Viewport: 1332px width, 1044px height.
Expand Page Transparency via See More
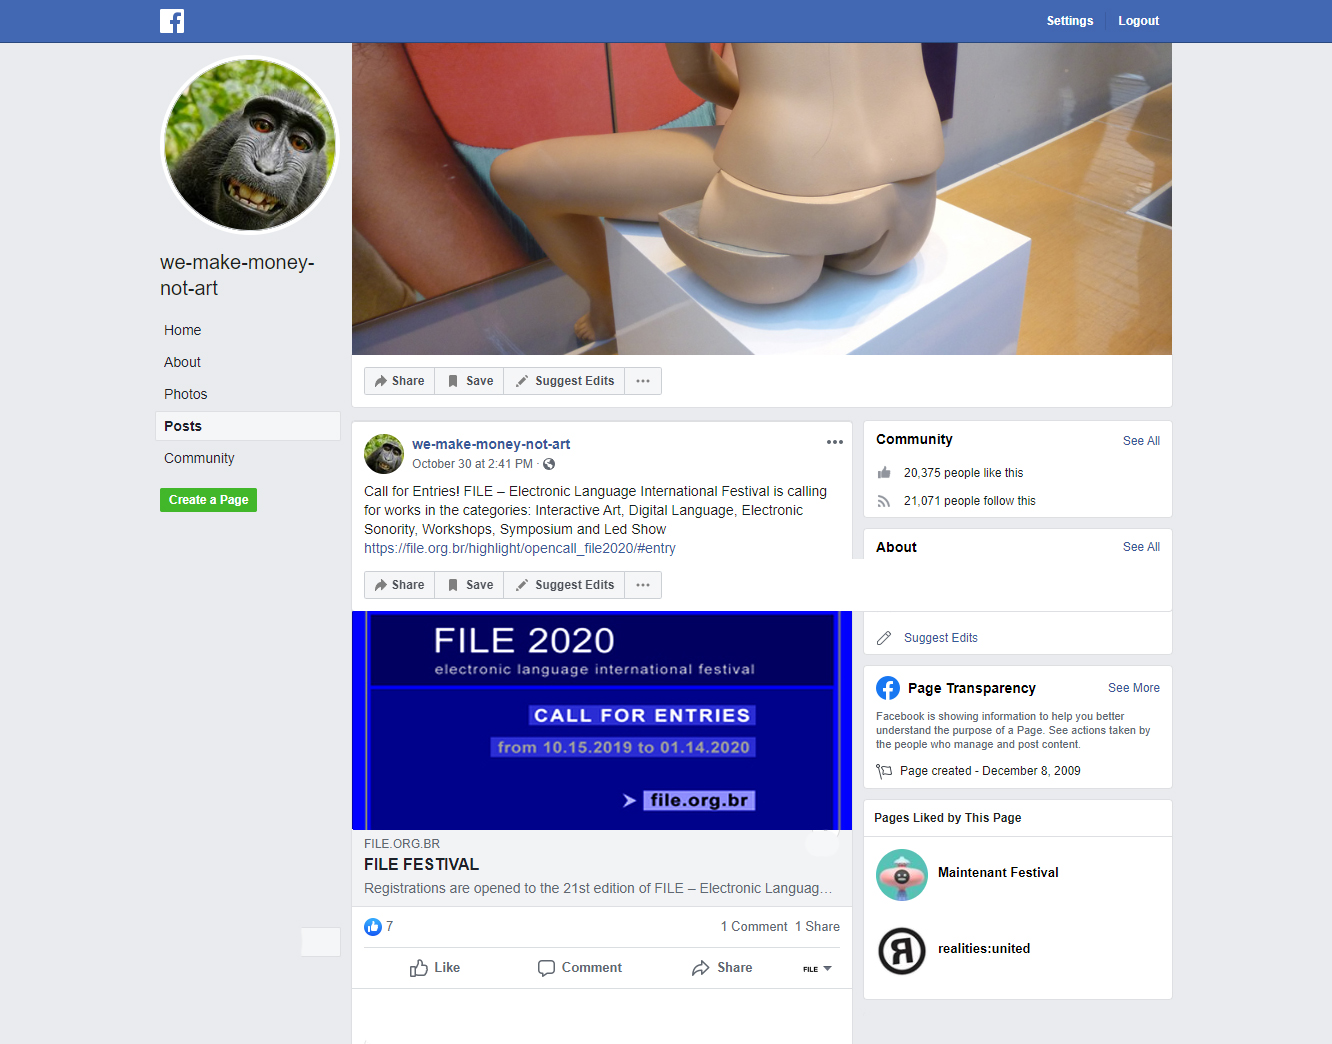point(1133,688)
